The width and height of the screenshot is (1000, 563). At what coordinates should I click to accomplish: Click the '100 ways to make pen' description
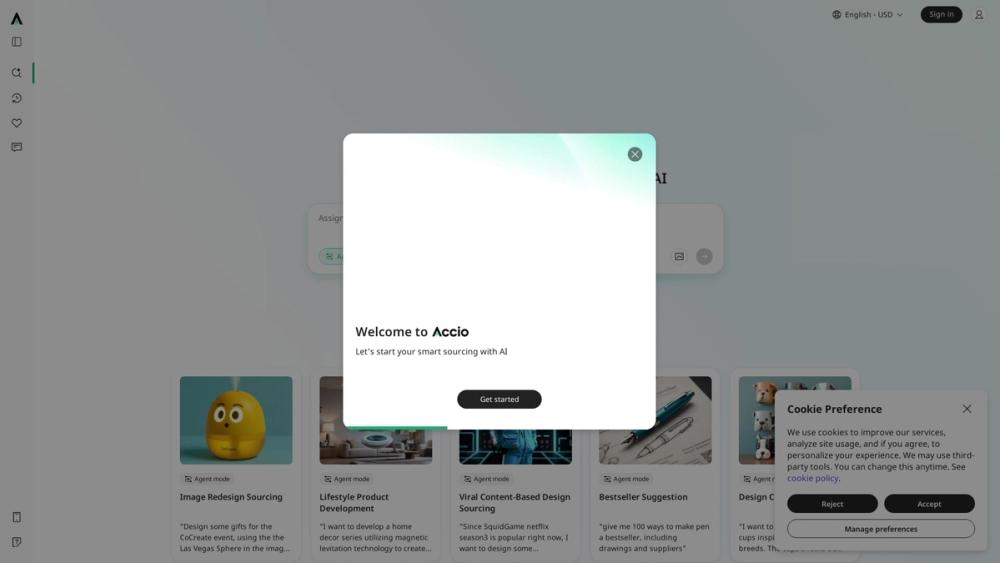pyautogui.click(x=654, y=537)
